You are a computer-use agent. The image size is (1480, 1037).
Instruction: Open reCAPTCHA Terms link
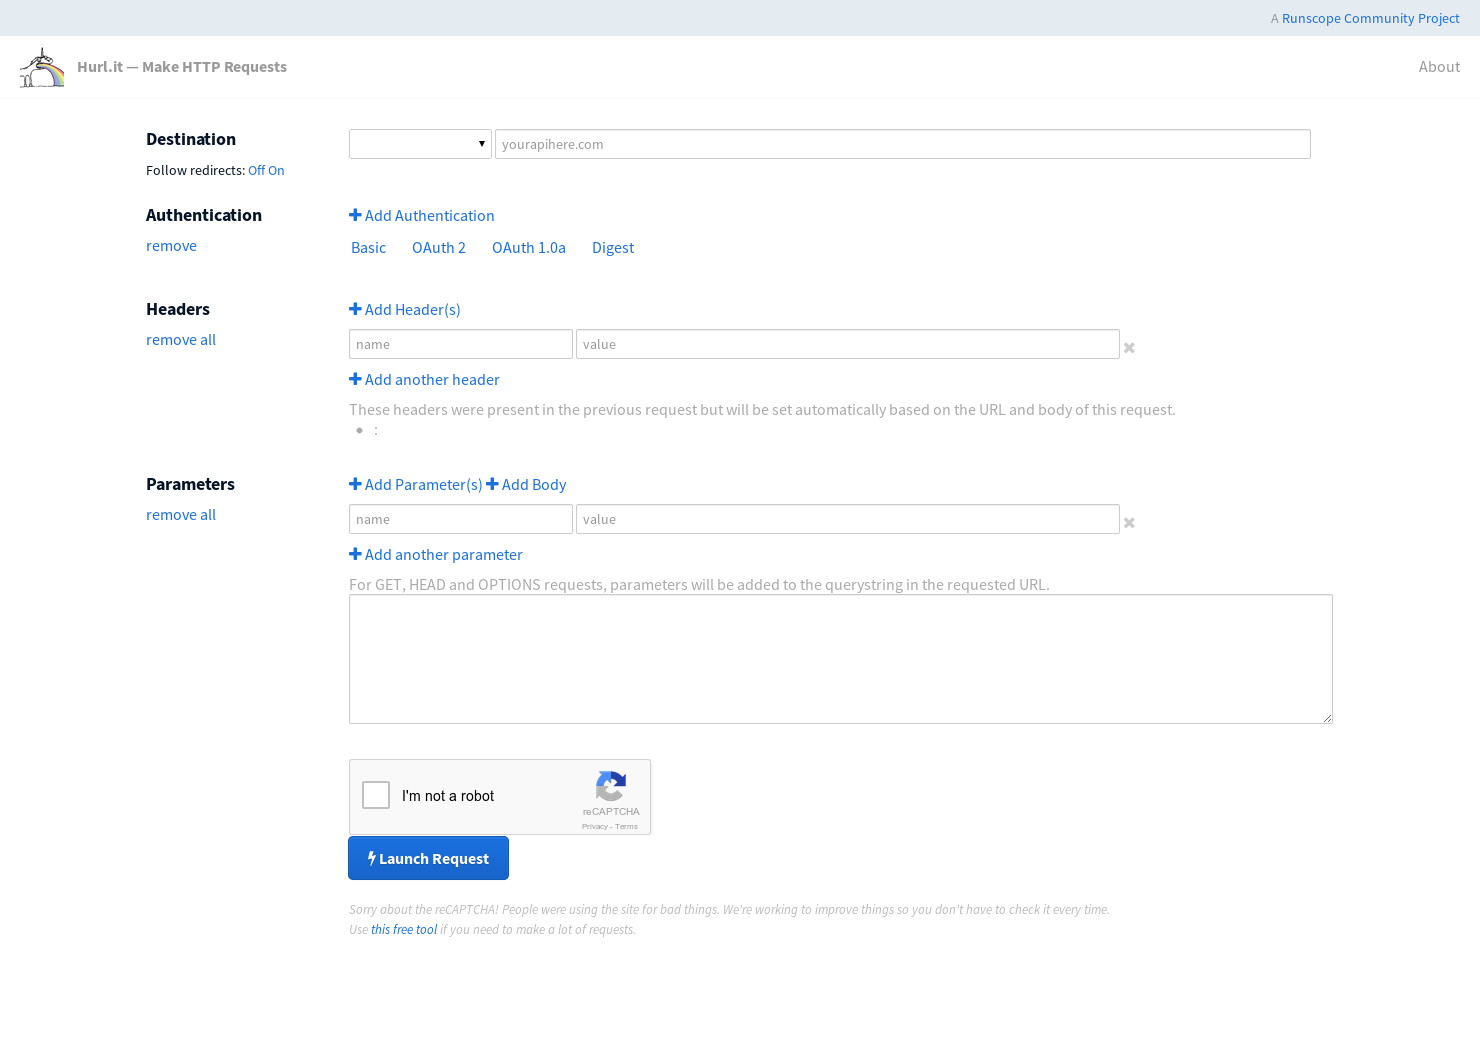pos(627,827)
